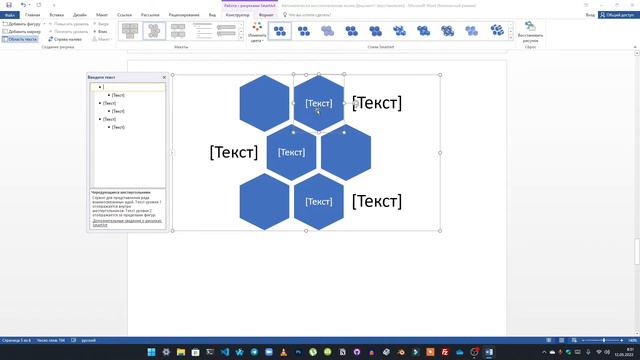Select fourth layout thumbnail with text lines

(202, 31)
